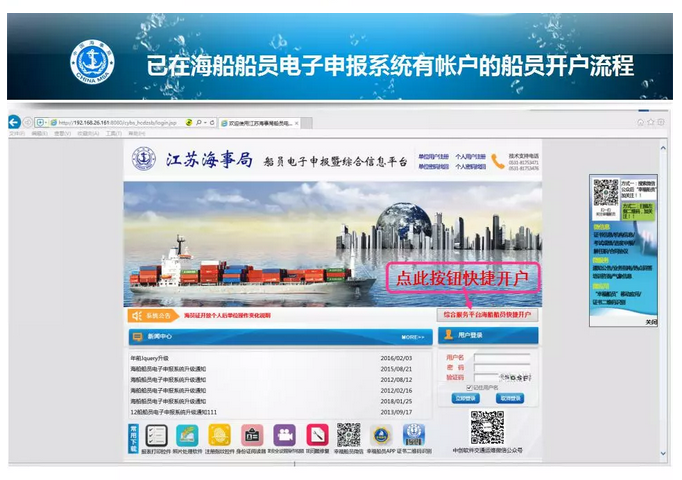Open news item 年前Jquery升级
This screenshot has height=480, width=682.
(x=149, y=358)
